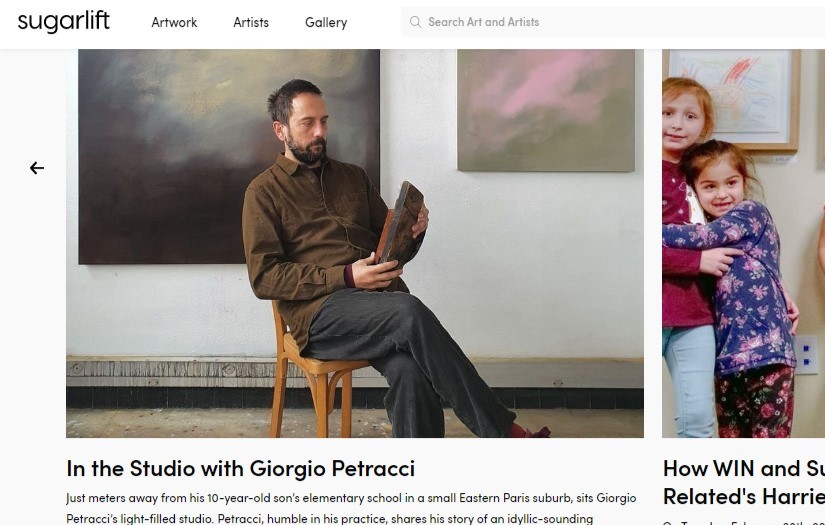Viewport: 825px width, 525px height.
Task: Open the Artists navigation item
Action: point(251,22)
